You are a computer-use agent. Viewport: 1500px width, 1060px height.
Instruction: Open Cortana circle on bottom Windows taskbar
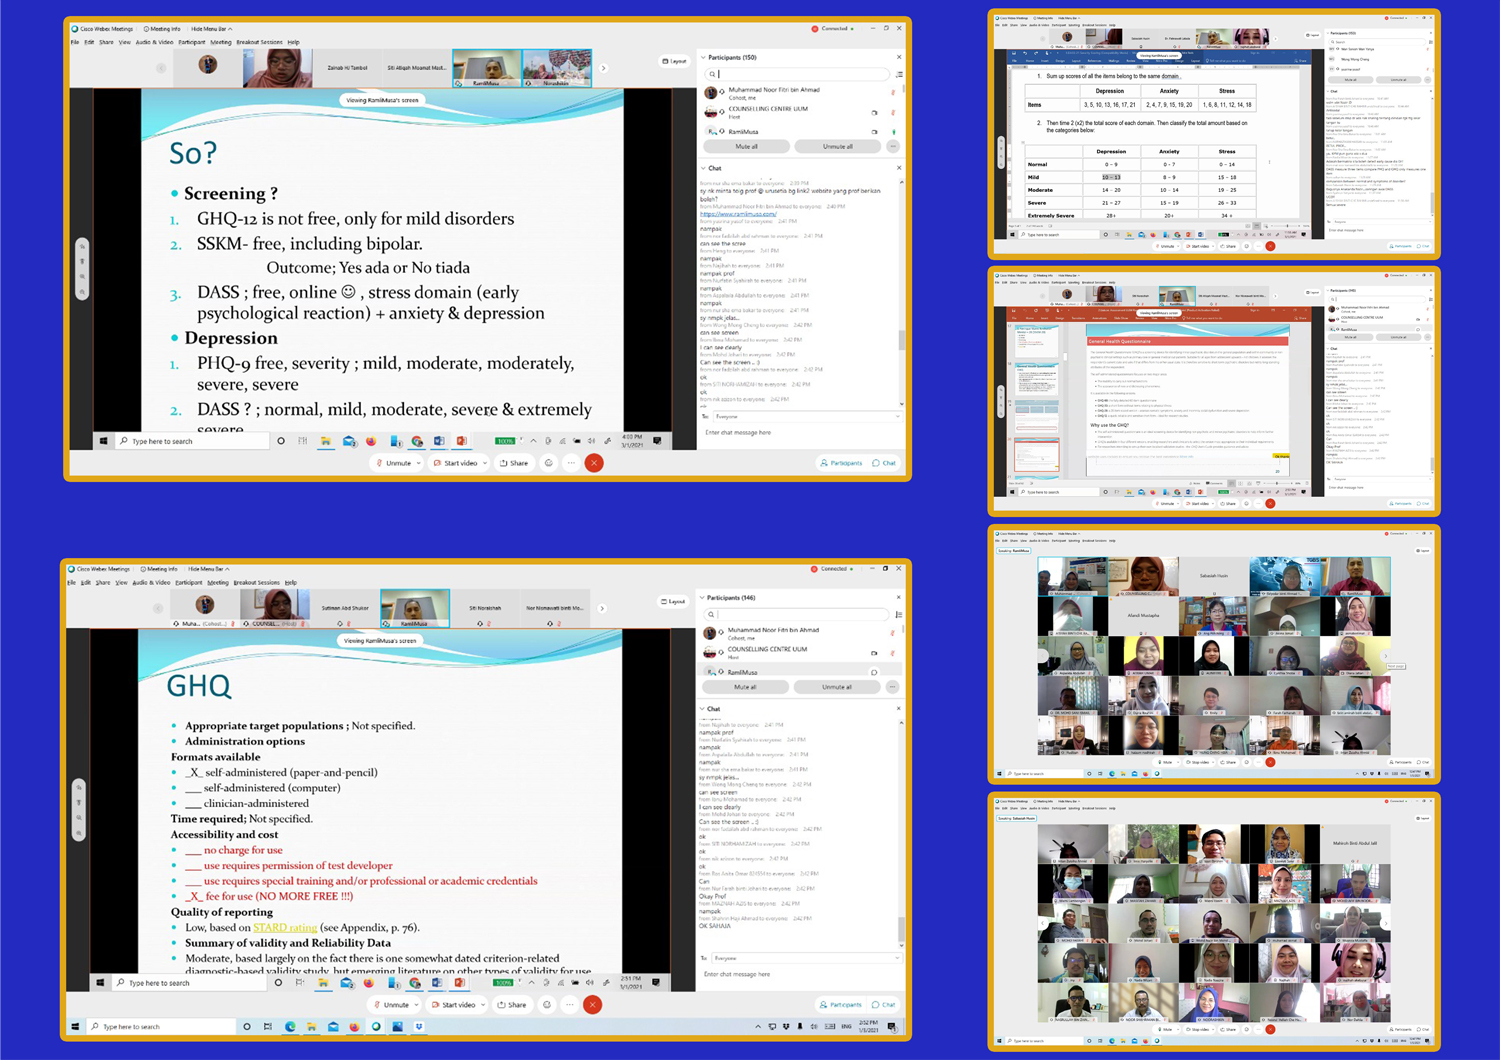coord(247,1026)
